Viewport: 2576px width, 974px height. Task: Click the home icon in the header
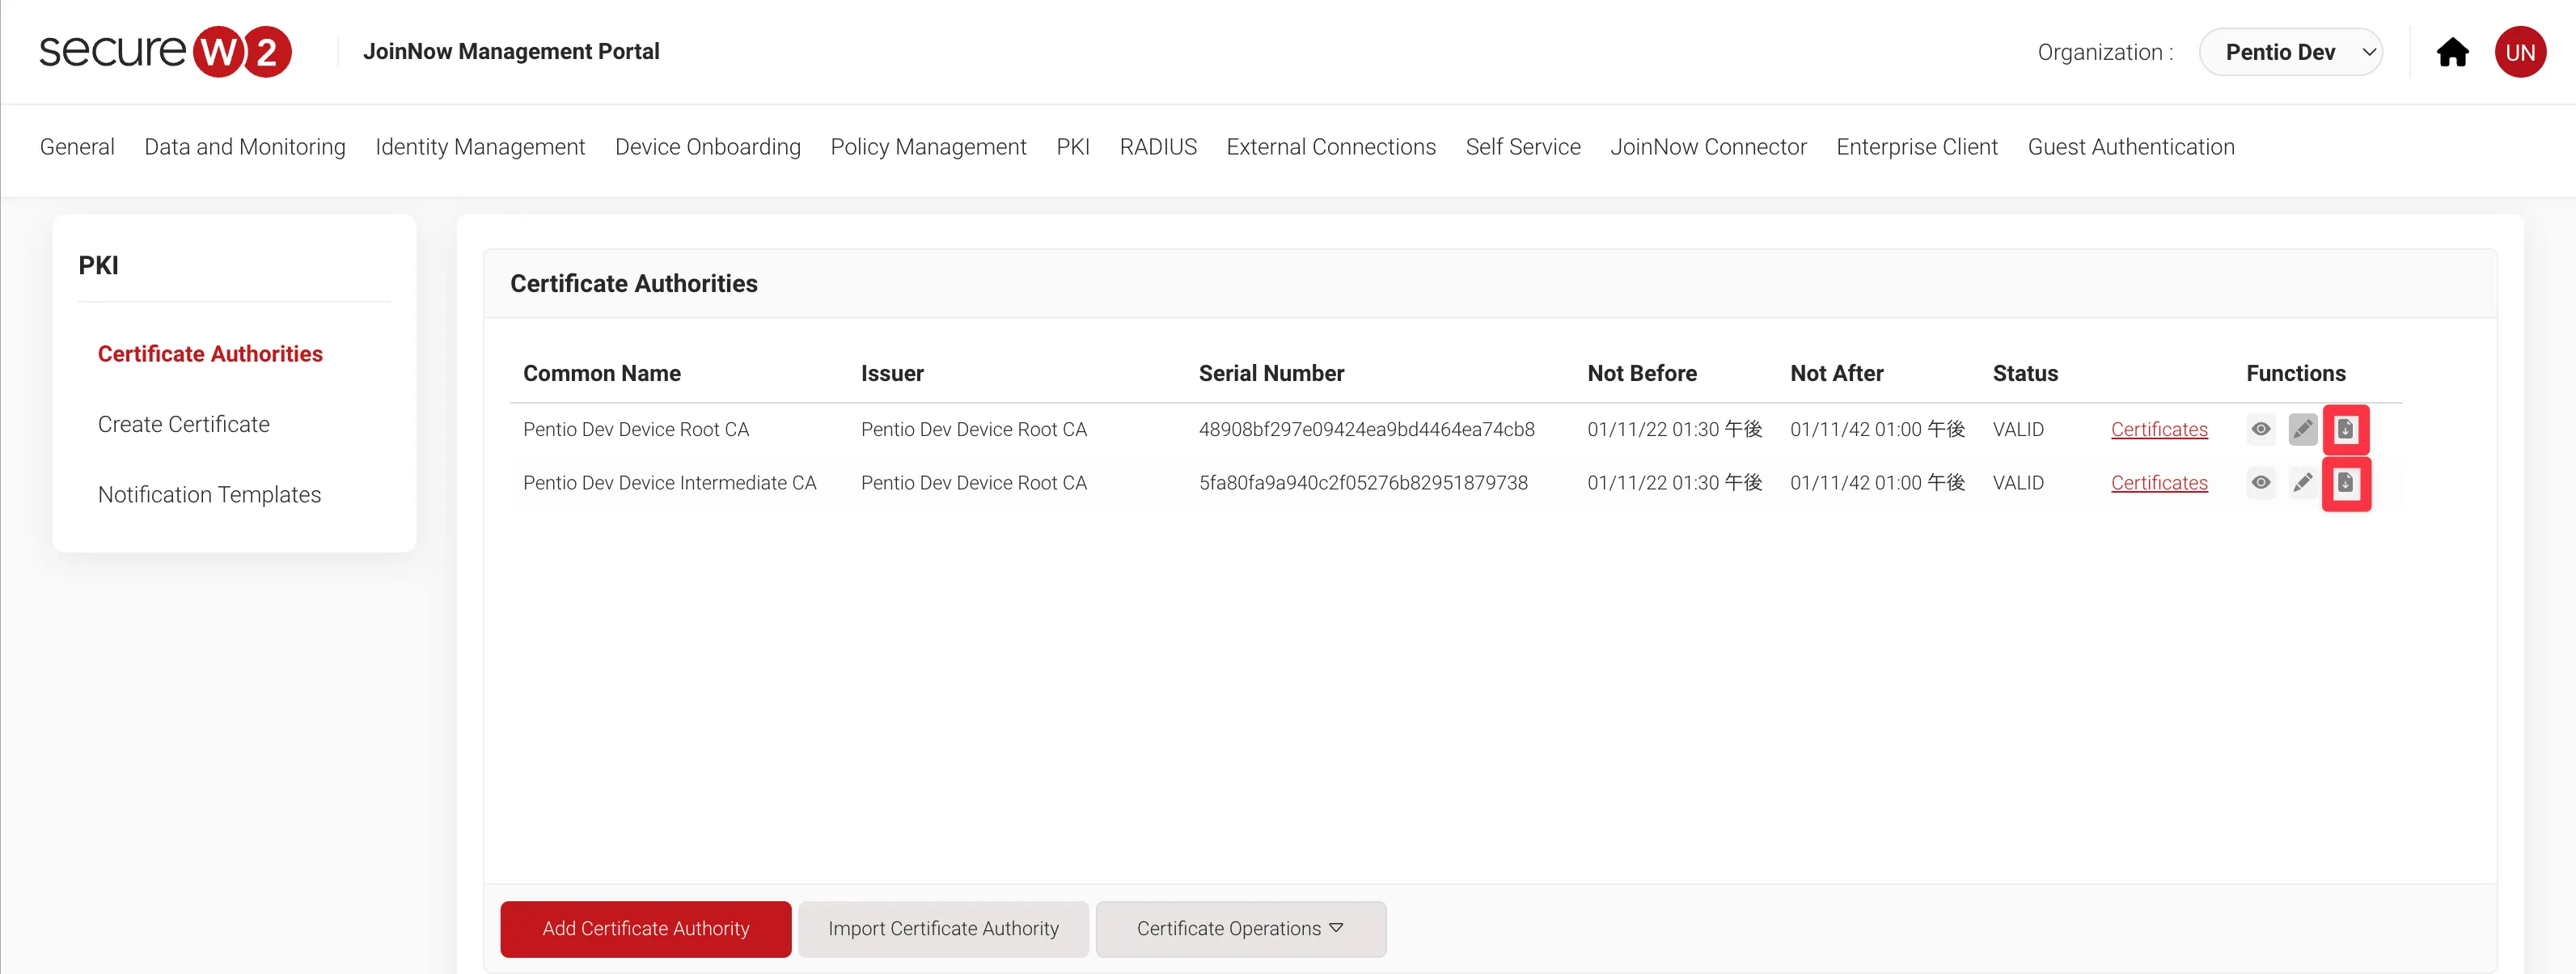pos(2452,52)
